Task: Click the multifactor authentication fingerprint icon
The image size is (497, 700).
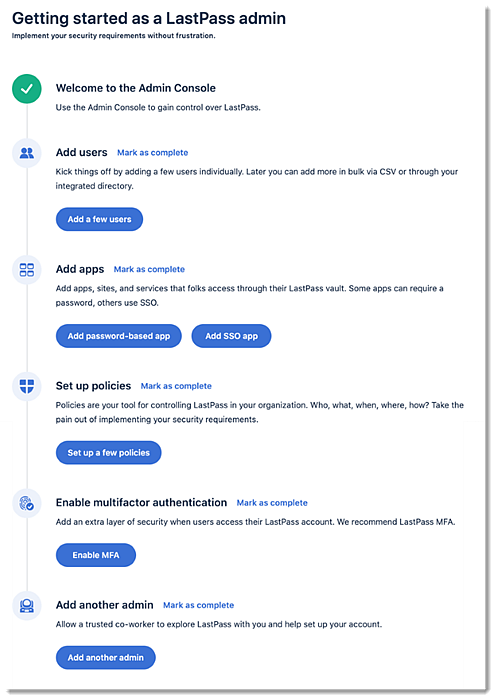Action: (x=27, y=503)
